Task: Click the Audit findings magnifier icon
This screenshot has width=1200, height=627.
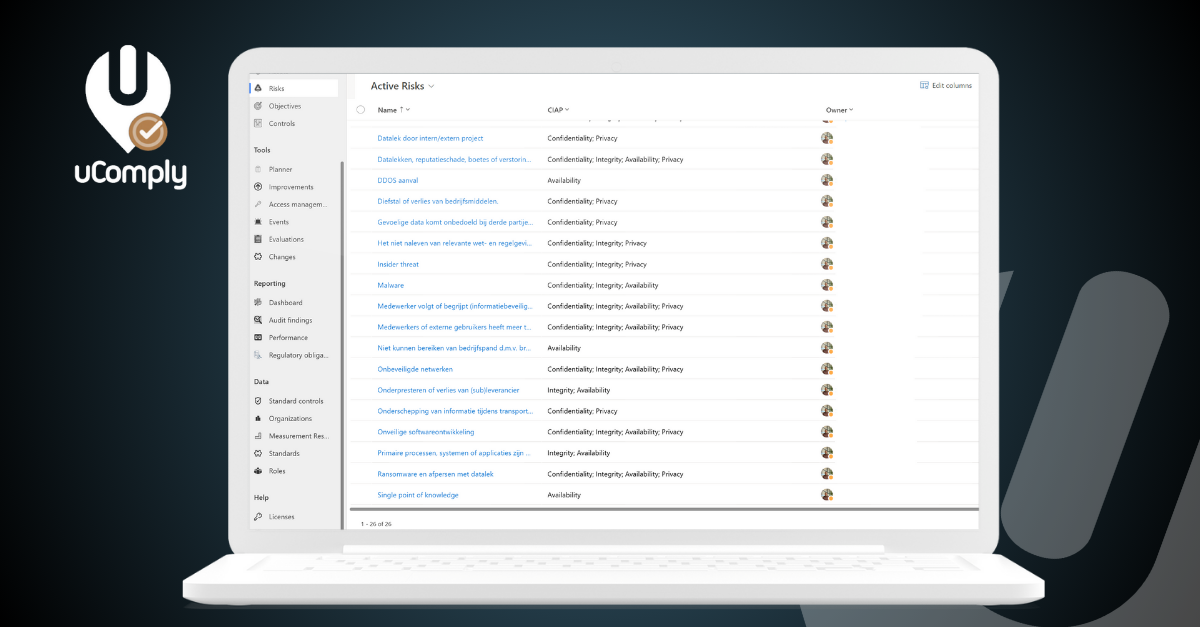Action: [258, 320]
